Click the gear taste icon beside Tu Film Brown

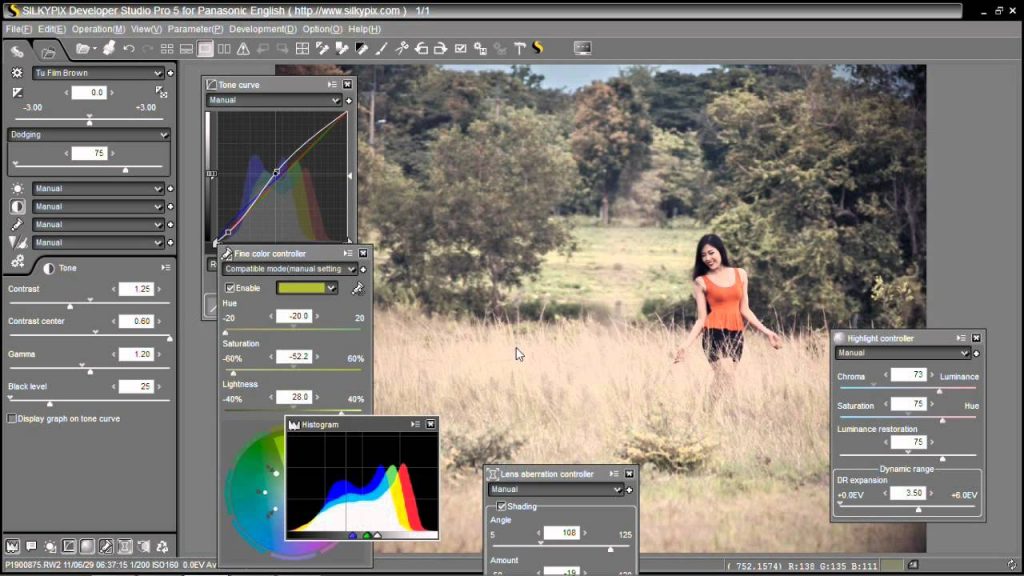[x=18, y=73]
